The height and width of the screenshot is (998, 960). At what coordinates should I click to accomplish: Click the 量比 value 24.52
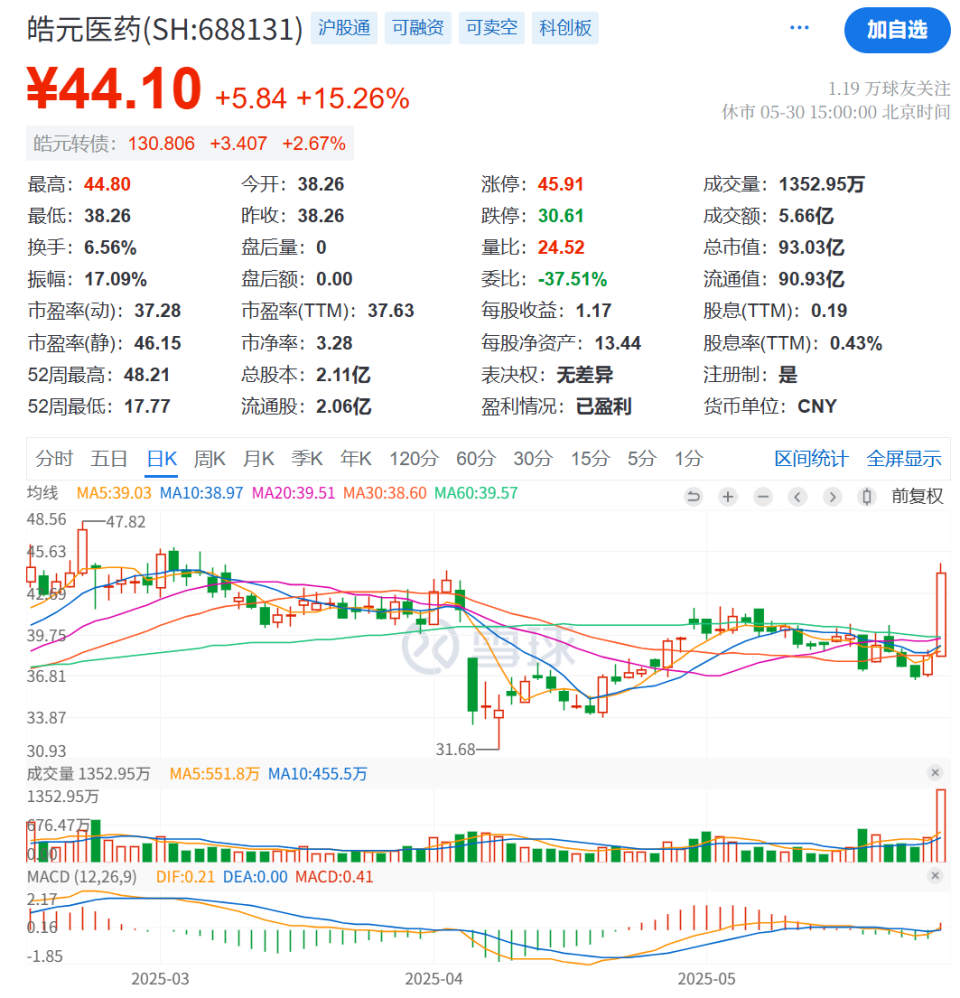(x=561, y=248)
